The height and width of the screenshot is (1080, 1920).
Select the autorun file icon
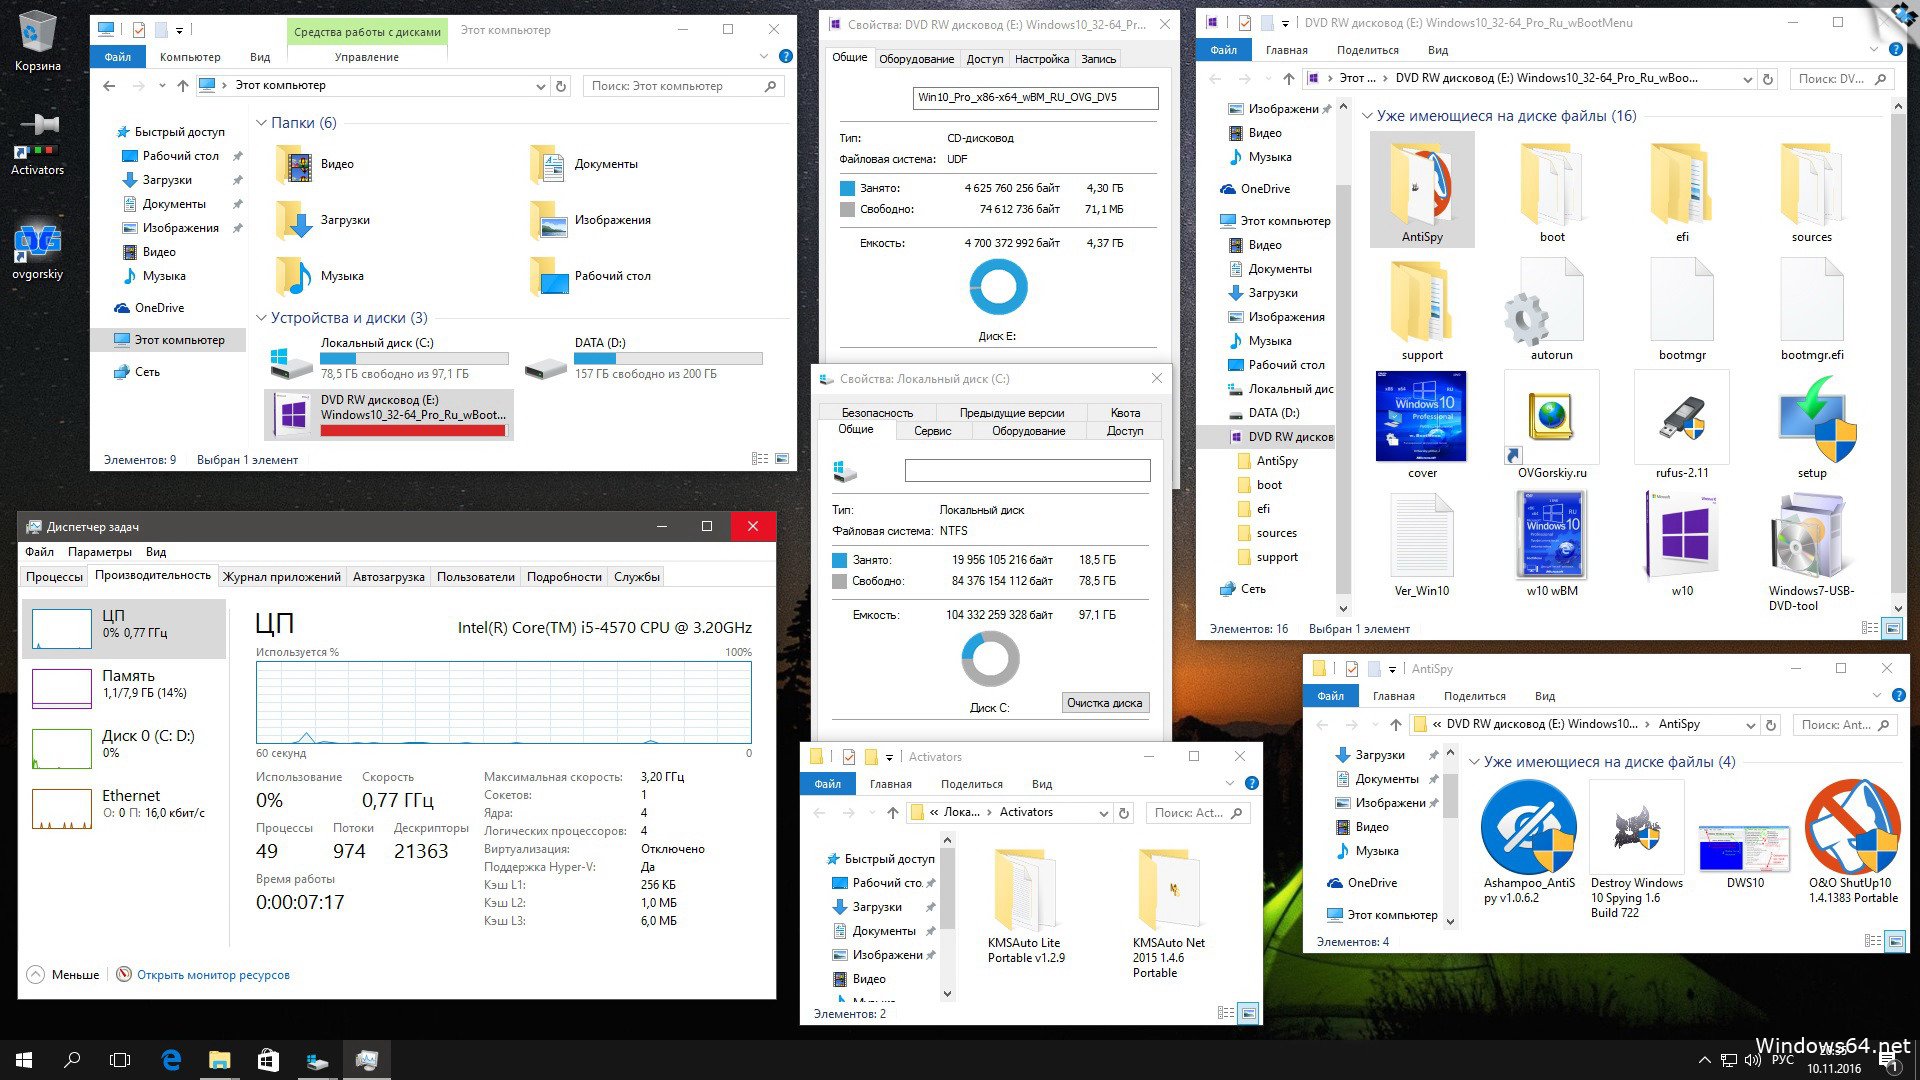point(1552,309)
